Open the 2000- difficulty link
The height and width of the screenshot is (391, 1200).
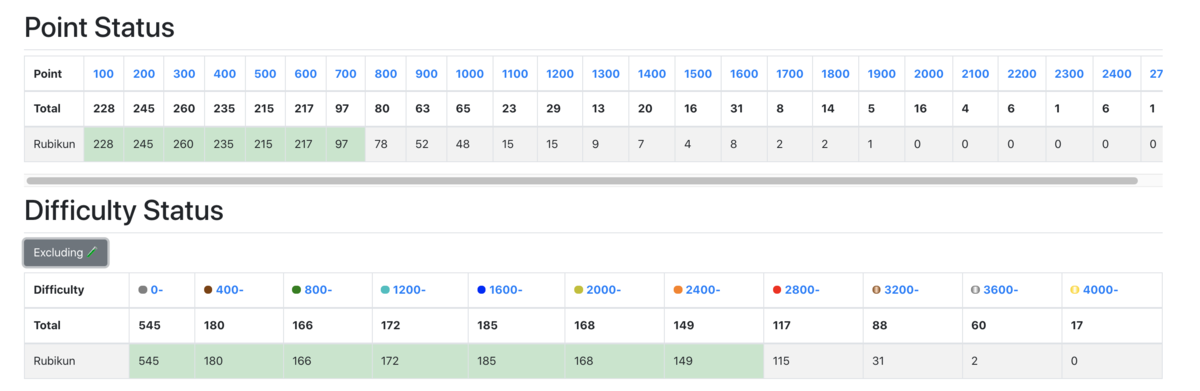pos(604,290)
